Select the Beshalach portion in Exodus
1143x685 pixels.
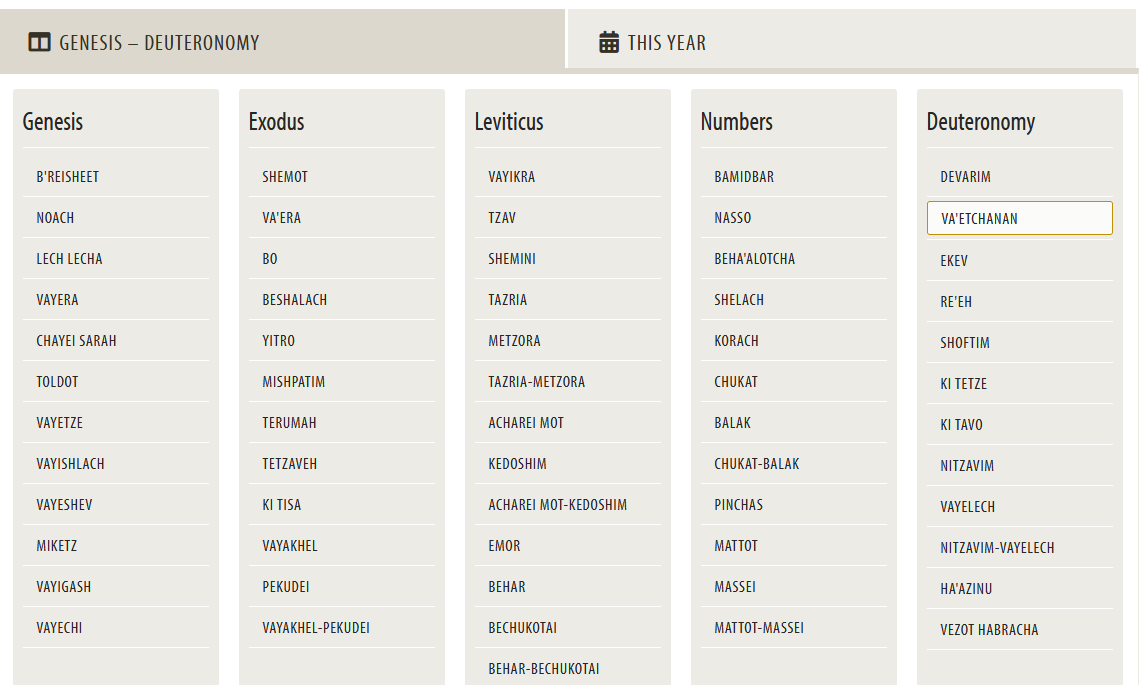point(295,300)
